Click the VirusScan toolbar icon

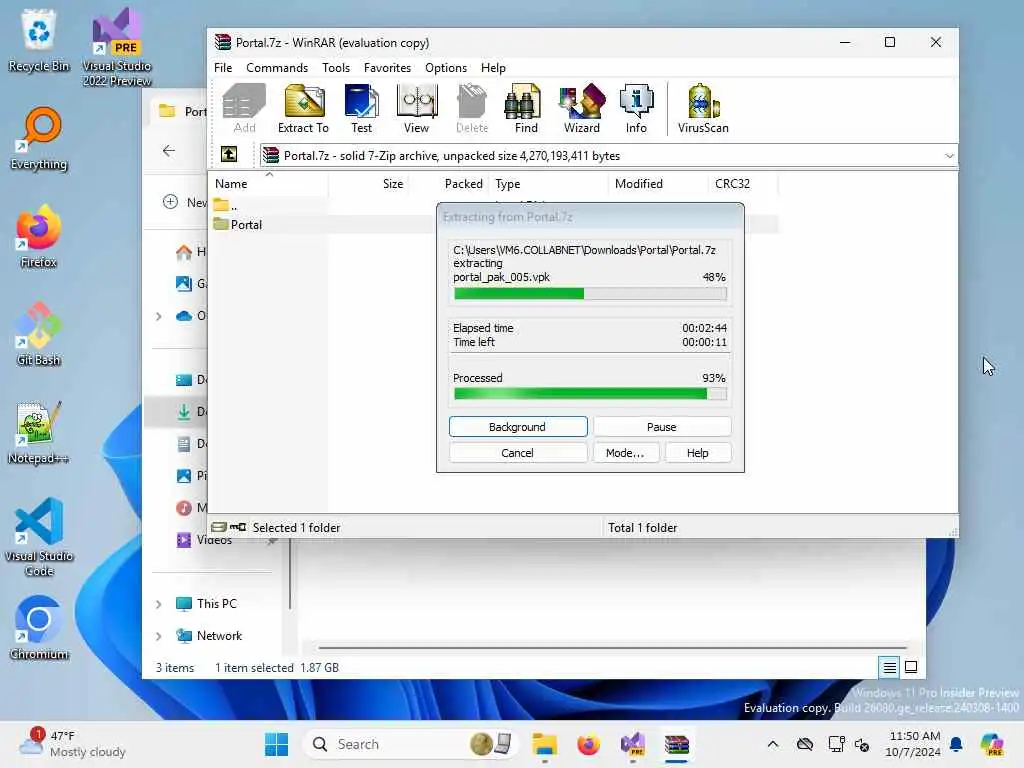pos(703,109)
